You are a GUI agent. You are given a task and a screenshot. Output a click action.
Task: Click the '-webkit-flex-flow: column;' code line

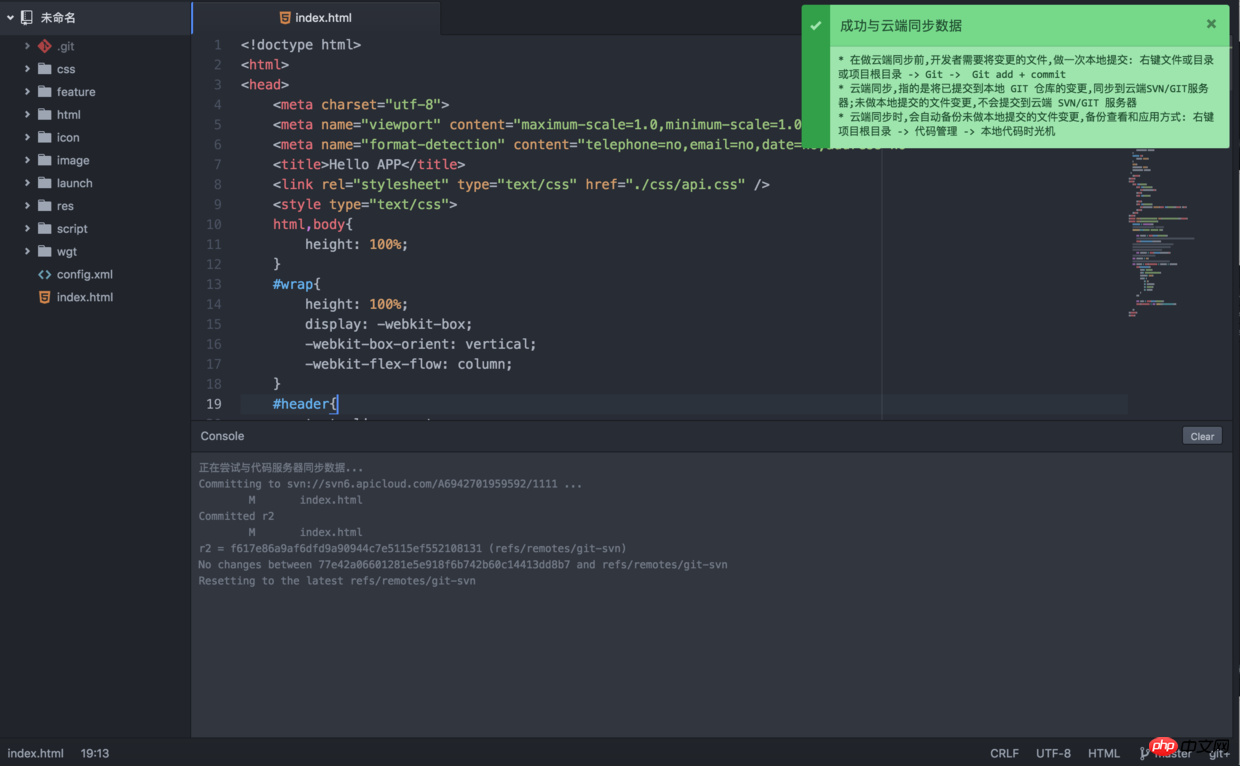(x=409, y=364)
